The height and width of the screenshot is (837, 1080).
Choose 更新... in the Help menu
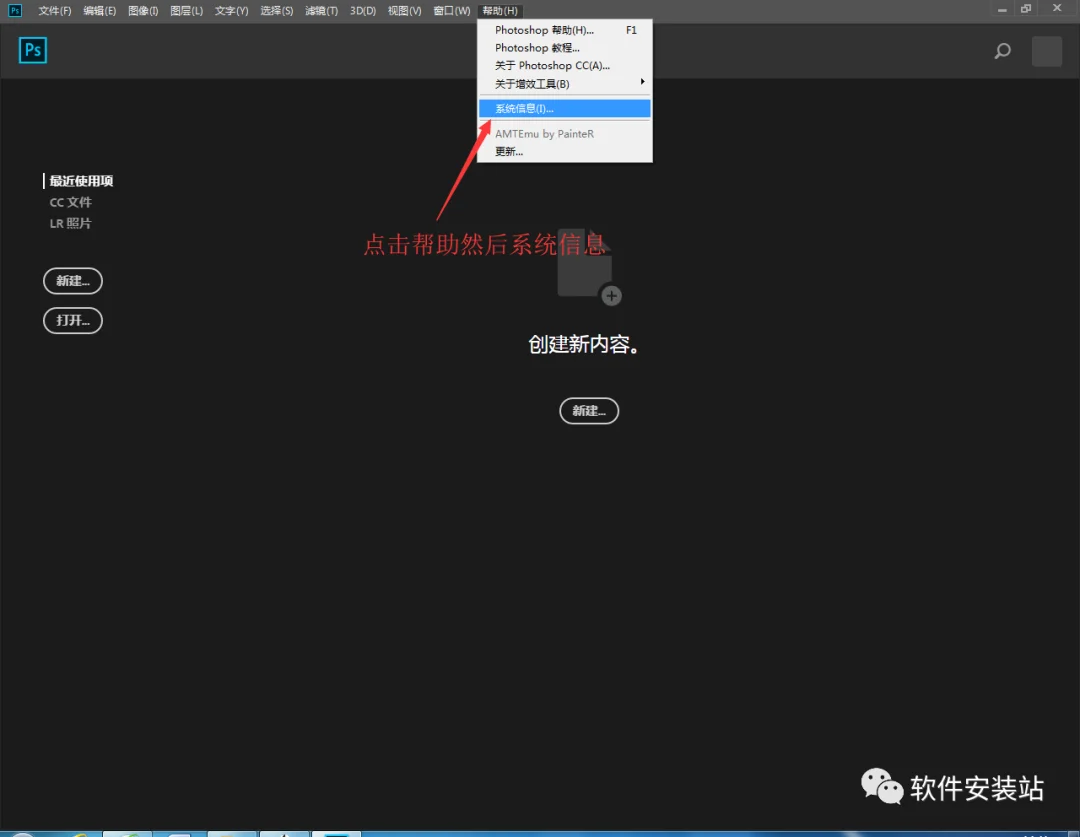[x=565, y=152]
